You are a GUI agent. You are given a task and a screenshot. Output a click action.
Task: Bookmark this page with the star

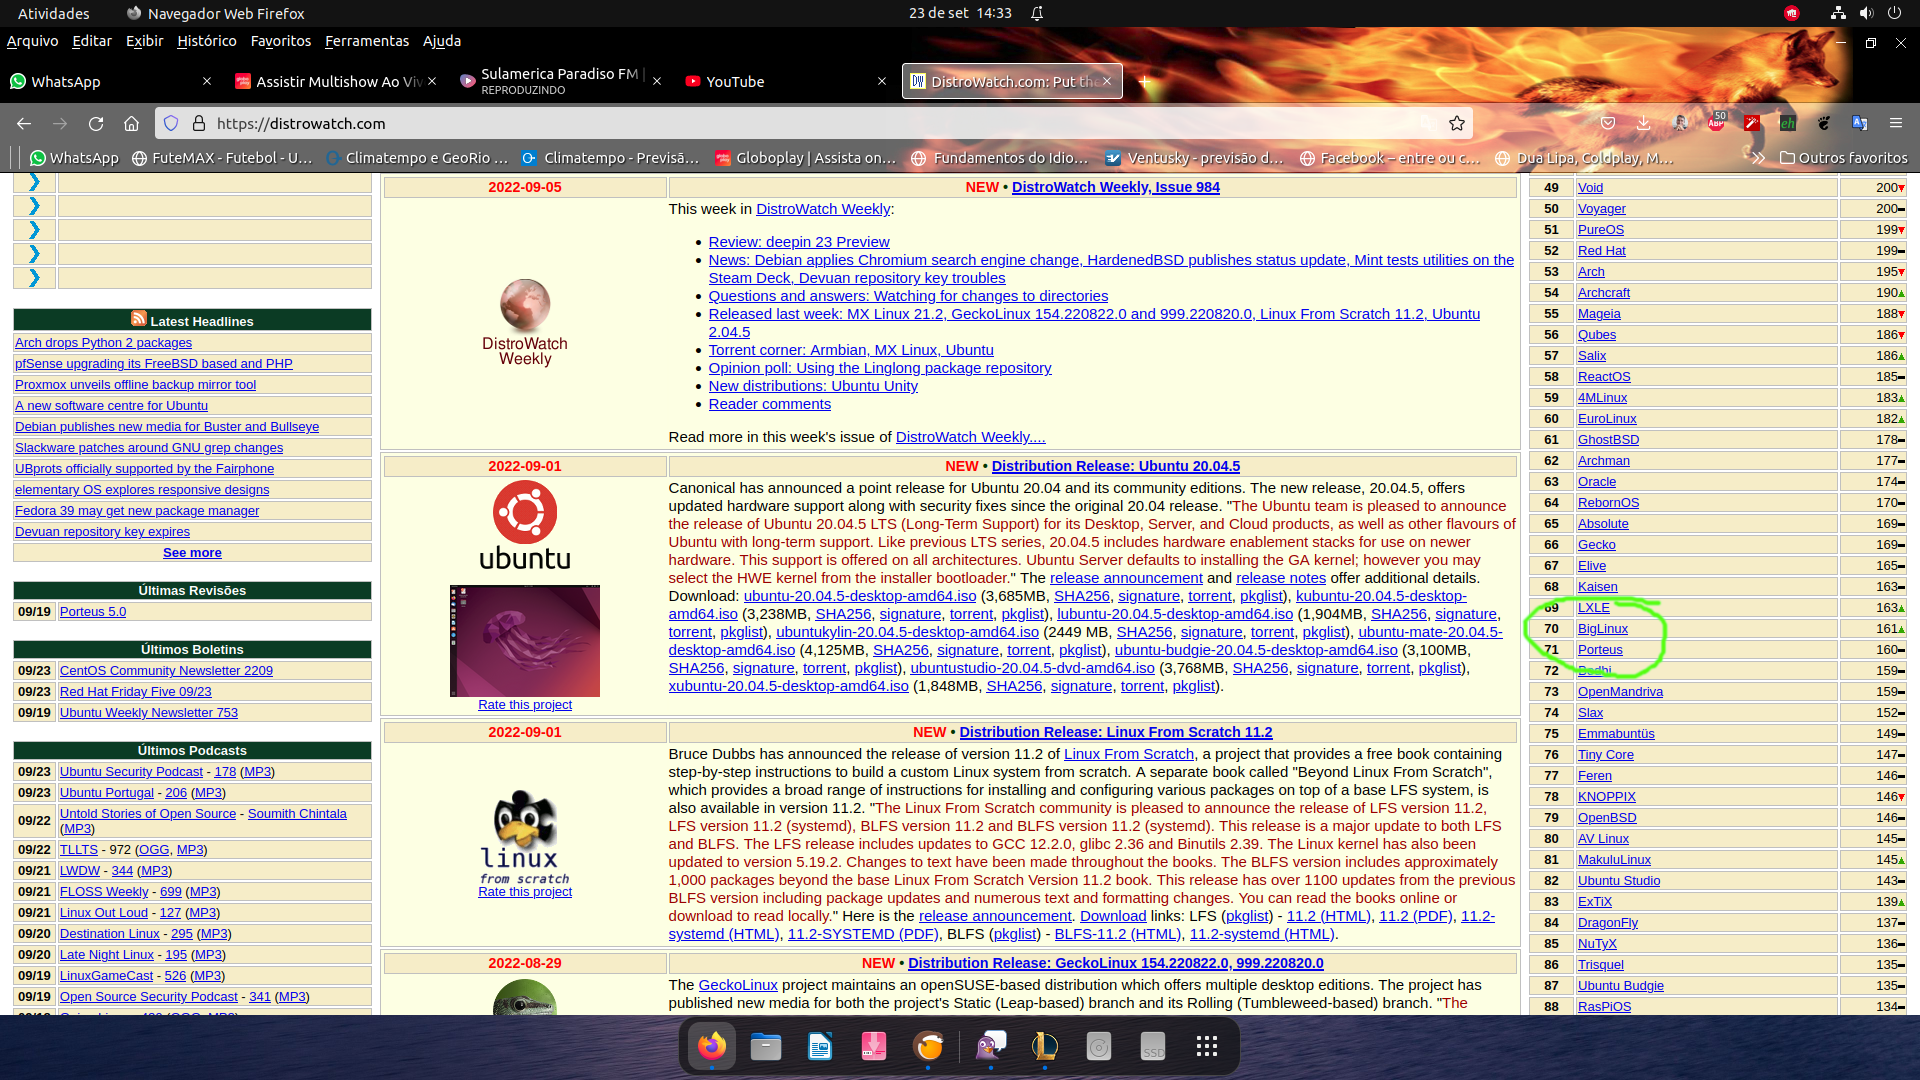click(x=1457, y=123)
